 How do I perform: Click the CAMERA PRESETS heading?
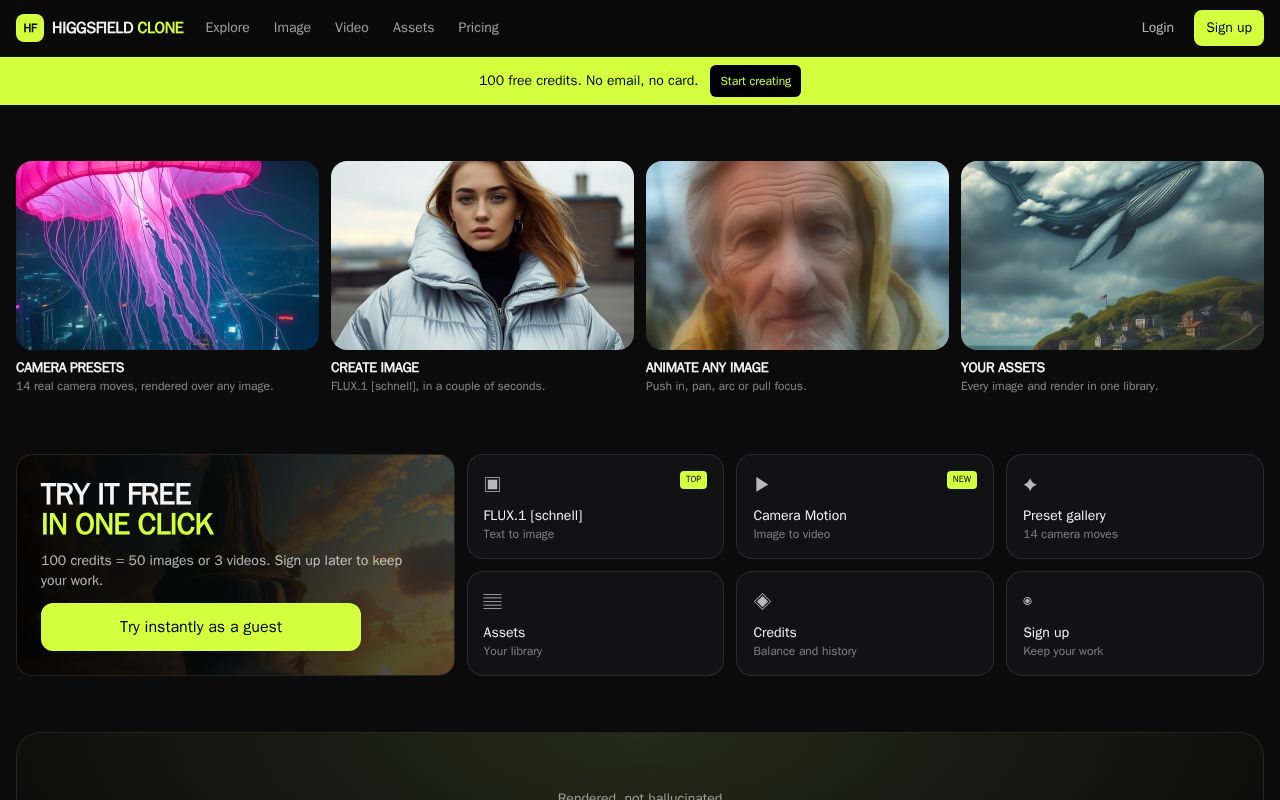click(70, 368)
